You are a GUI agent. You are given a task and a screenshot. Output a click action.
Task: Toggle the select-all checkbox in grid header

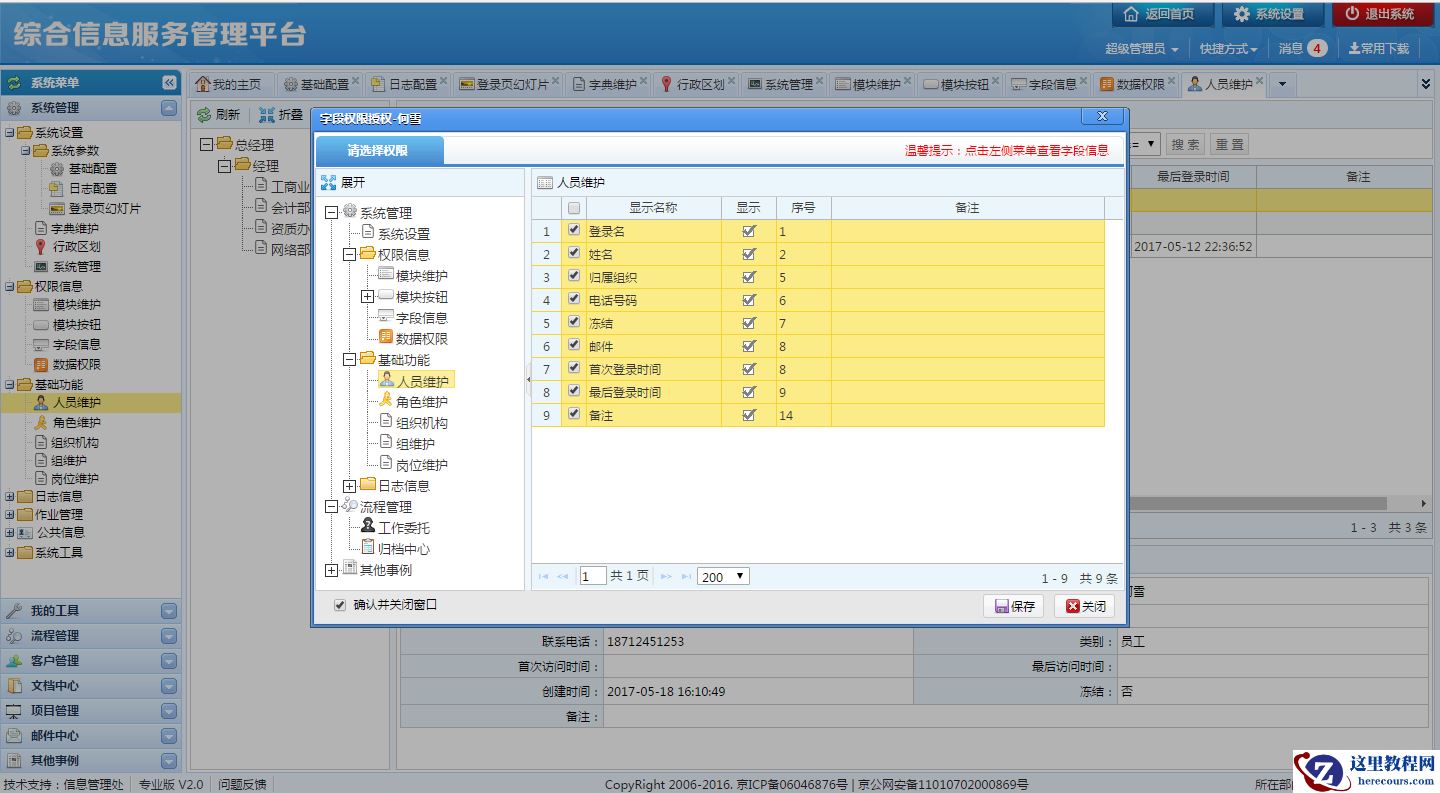(573, 208)
